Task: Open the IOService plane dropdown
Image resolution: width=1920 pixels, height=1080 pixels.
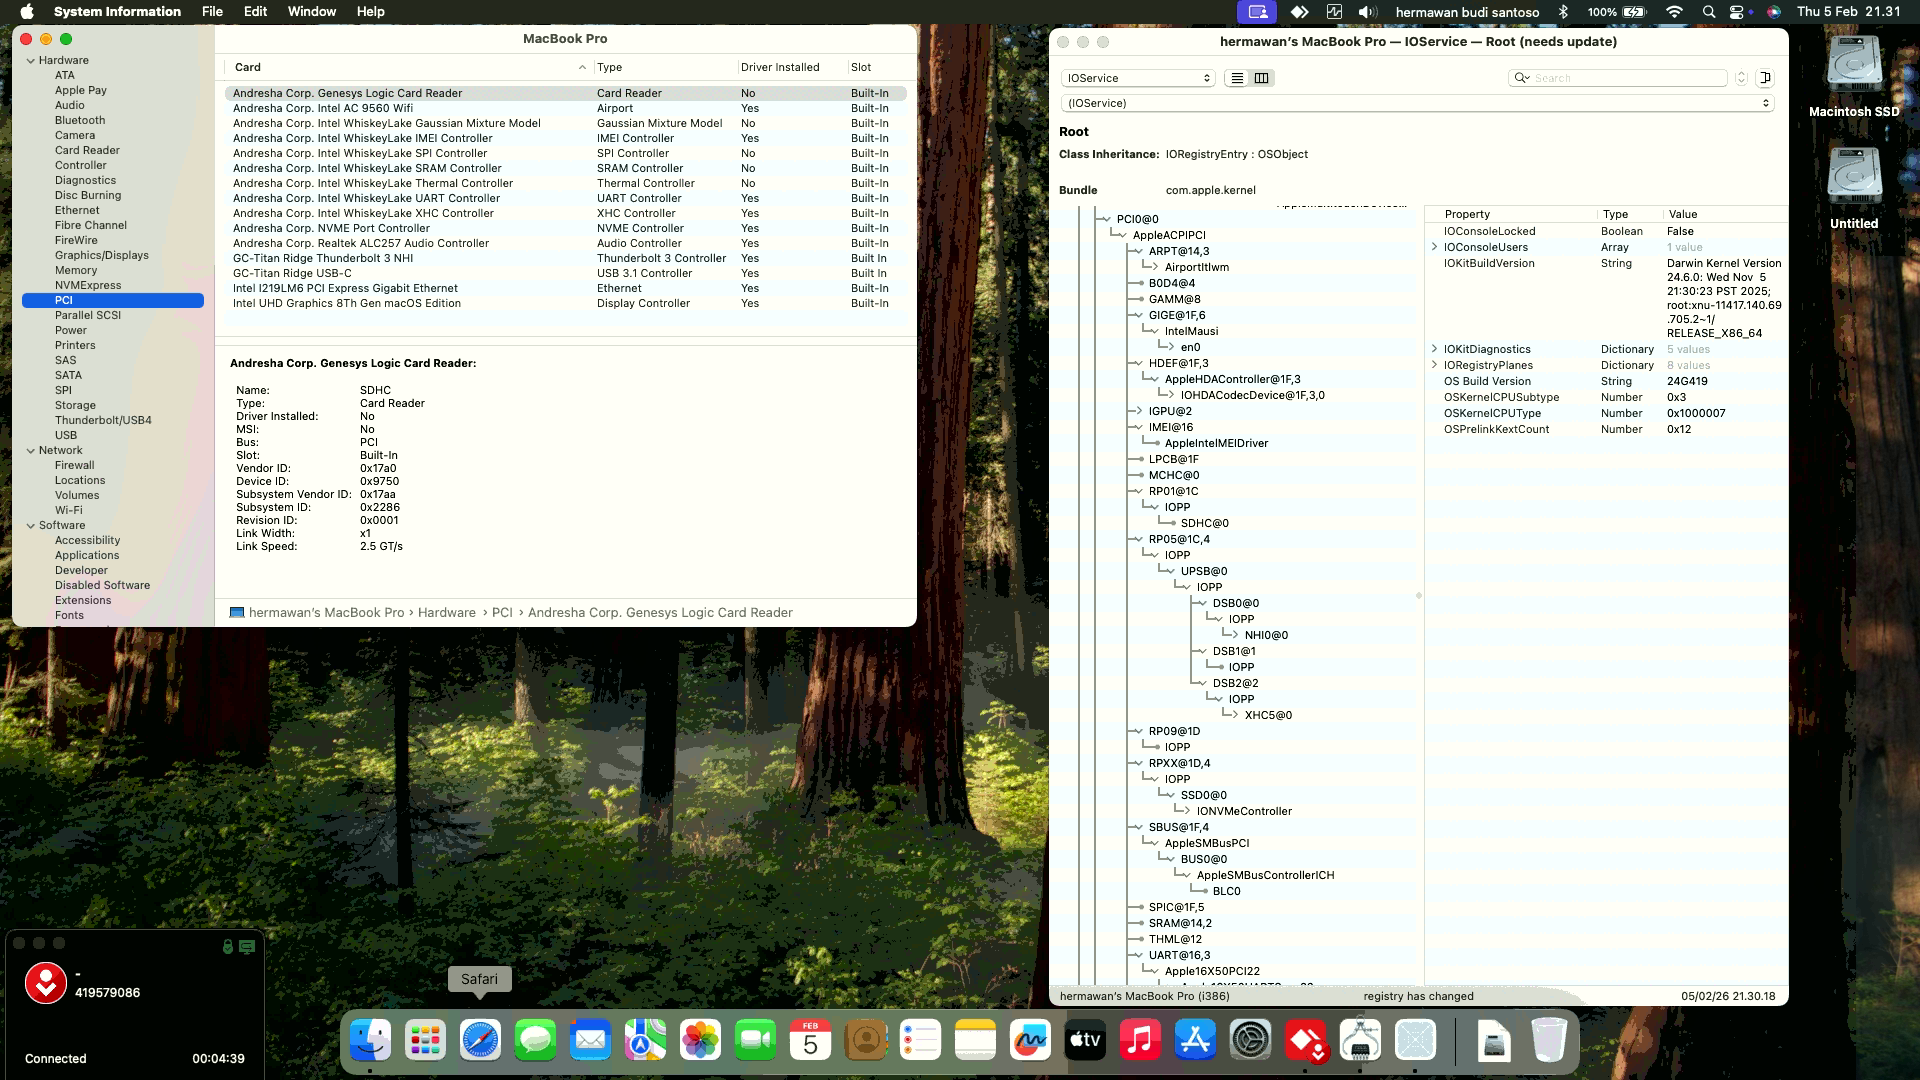Action: coord(1138,78)
